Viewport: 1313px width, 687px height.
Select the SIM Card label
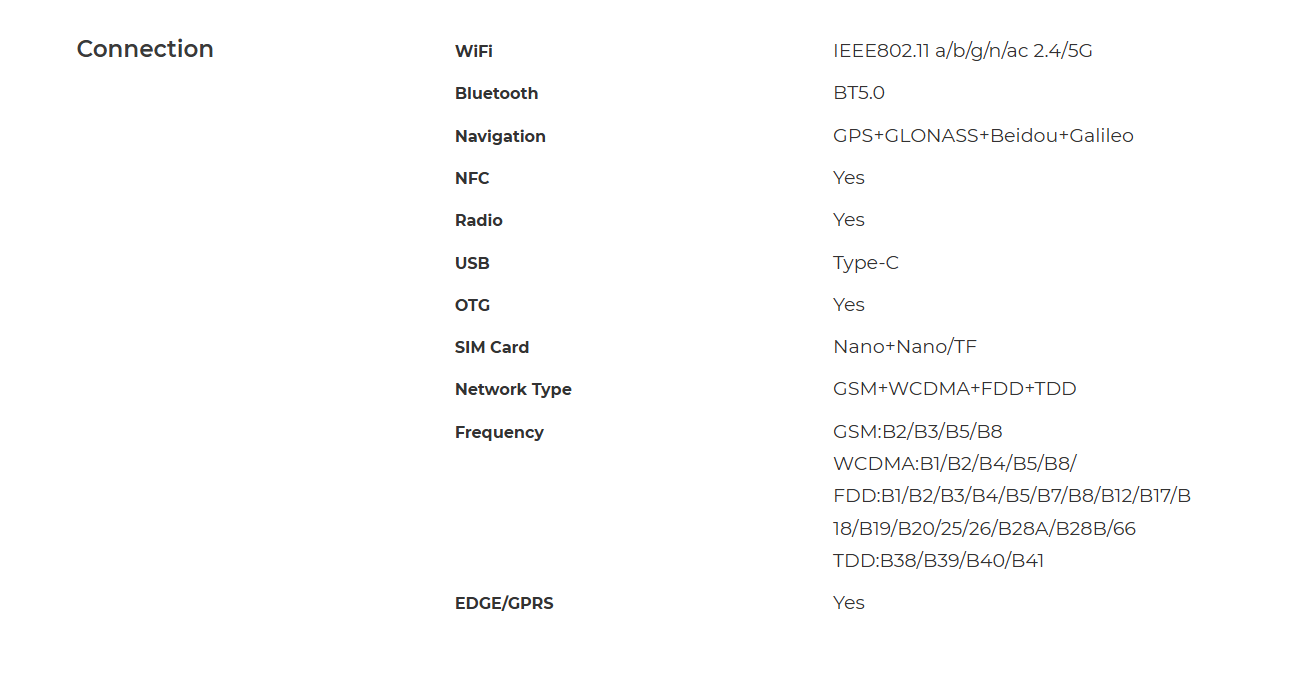[x=492, y=347]
